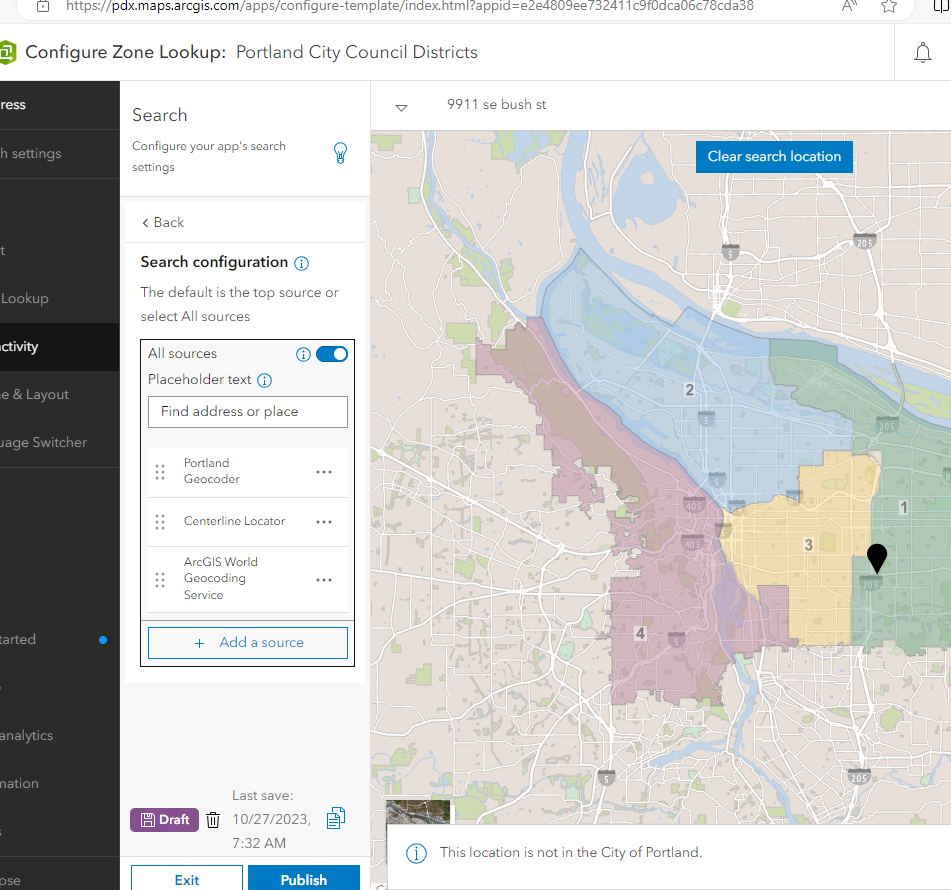Open the Portland Geocoder options menu

tap(323, 471)
